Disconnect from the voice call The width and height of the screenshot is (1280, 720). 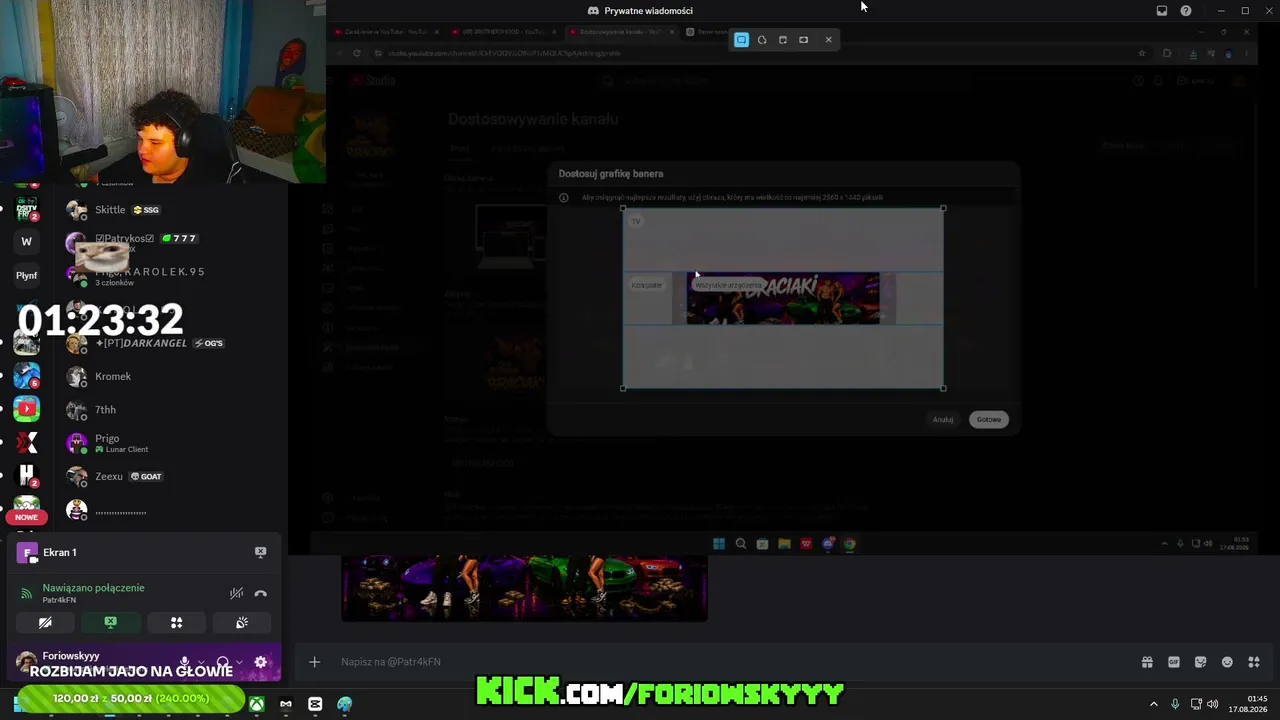pyautogui.click(x=261, y=593)
